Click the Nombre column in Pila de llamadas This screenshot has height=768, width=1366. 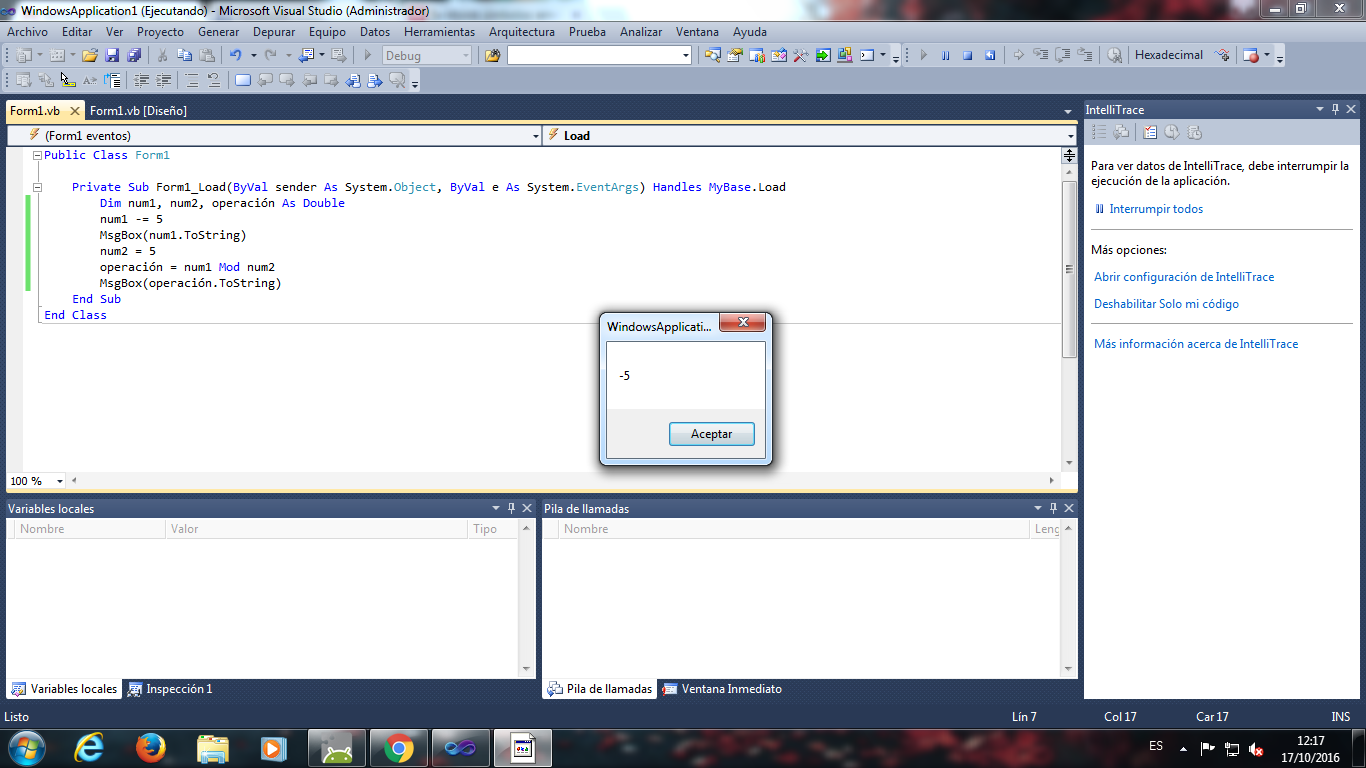[794, 529]
